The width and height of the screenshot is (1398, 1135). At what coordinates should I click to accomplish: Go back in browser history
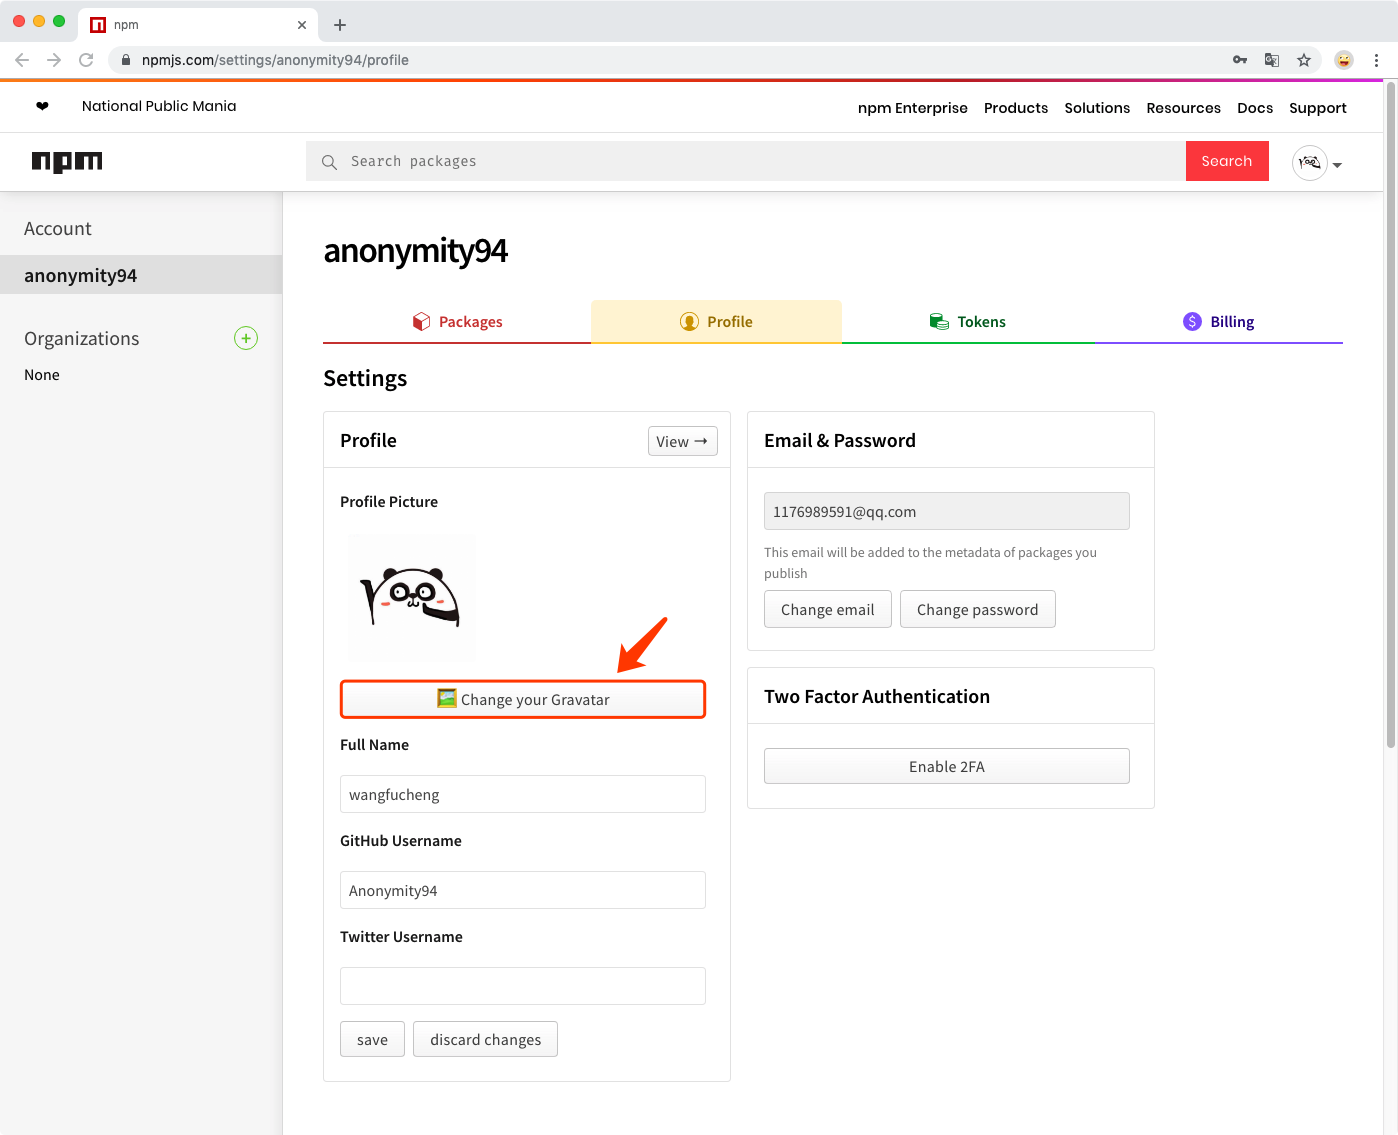click(x=22, y=60)
